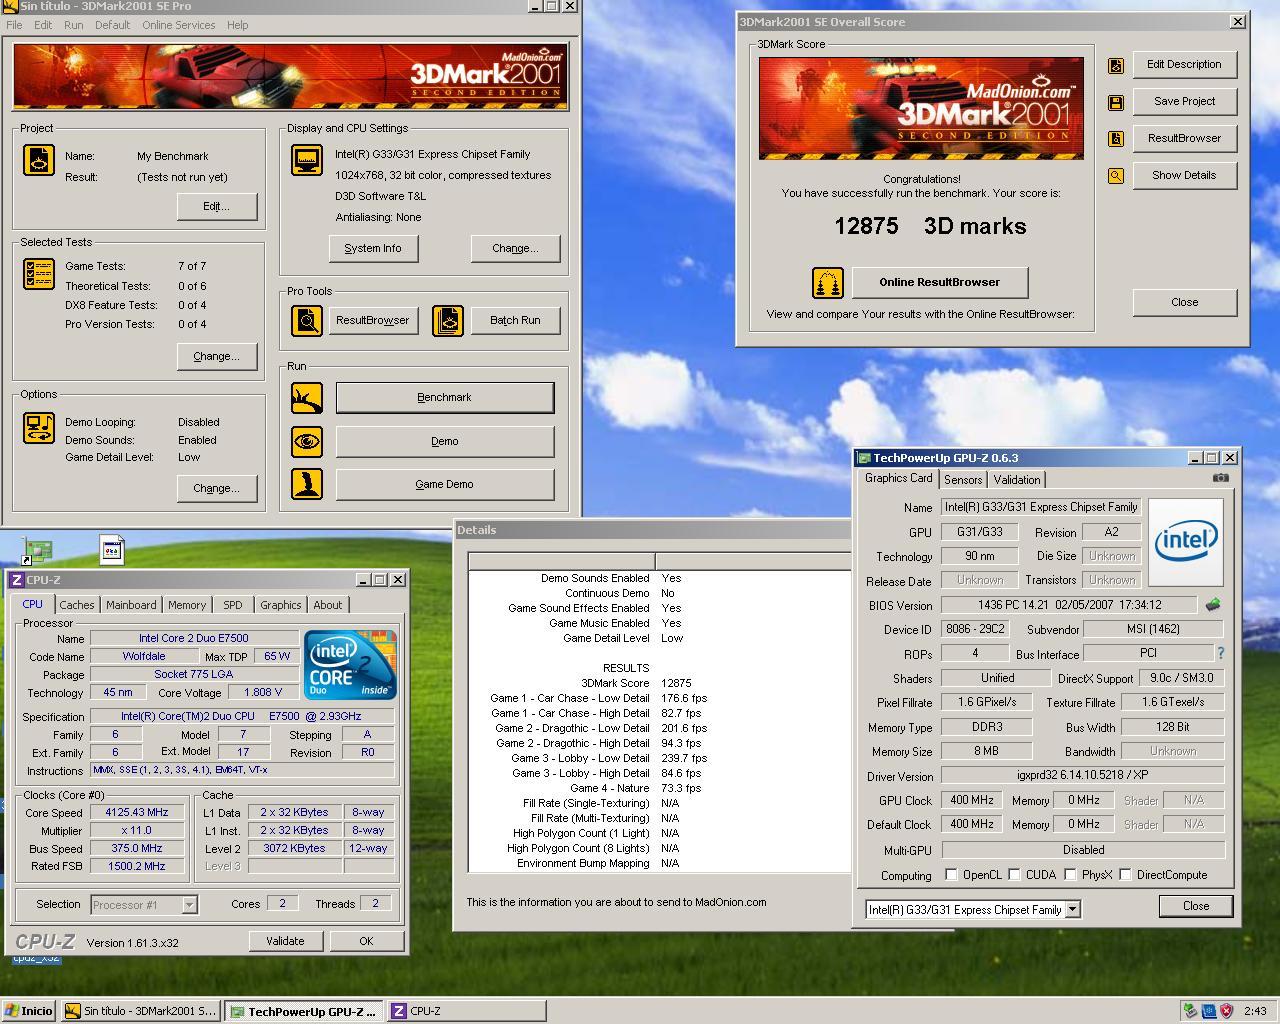
Task: Click the Show Details magnifier icon
Action: pos(1116,176)
